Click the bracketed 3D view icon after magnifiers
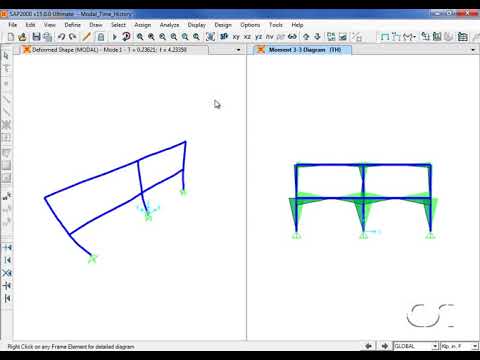 click(210, 37)
